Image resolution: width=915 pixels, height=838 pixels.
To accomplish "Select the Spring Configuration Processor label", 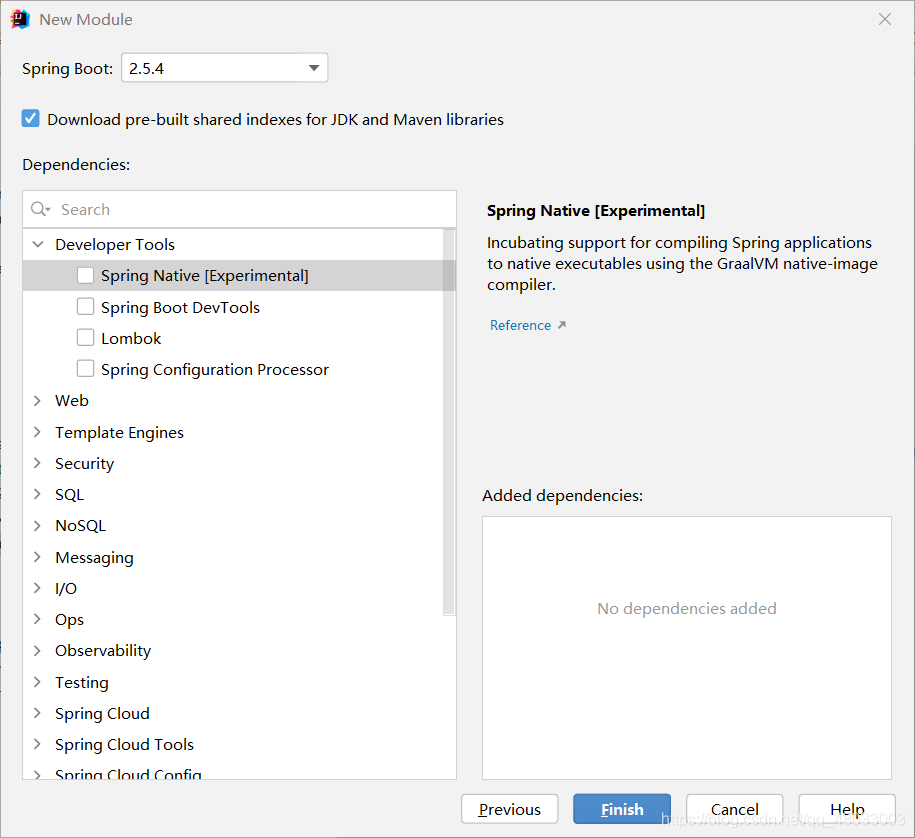I will (215, 369).
